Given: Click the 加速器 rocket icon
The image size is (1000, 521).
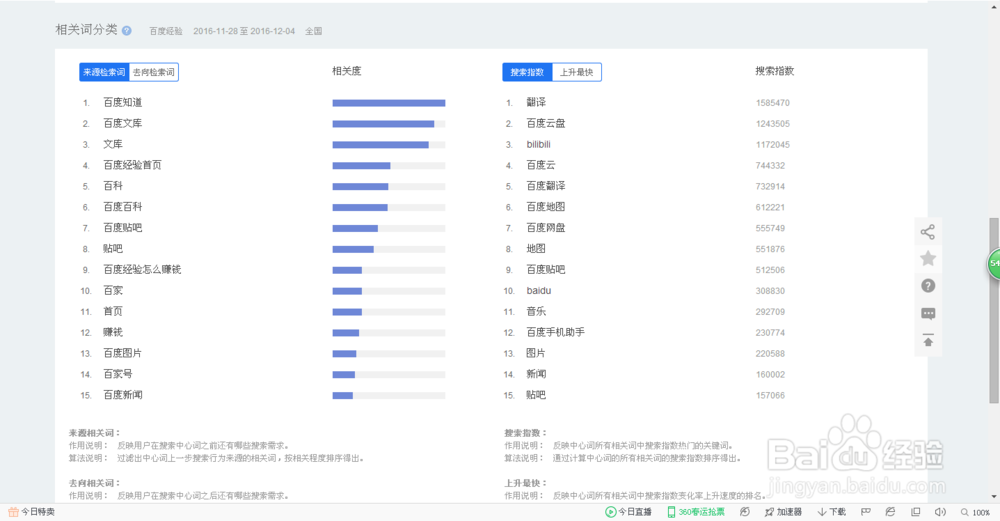Looking at the screenshot, I should pyautogui.click(x=769, y=511).
